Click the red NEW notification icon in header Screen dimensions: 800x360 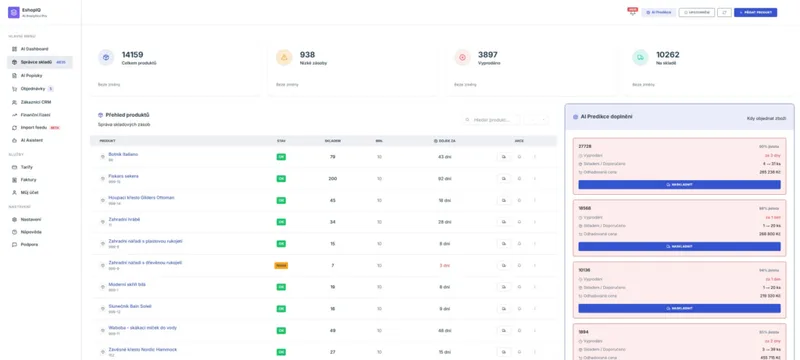click(633, 11)
